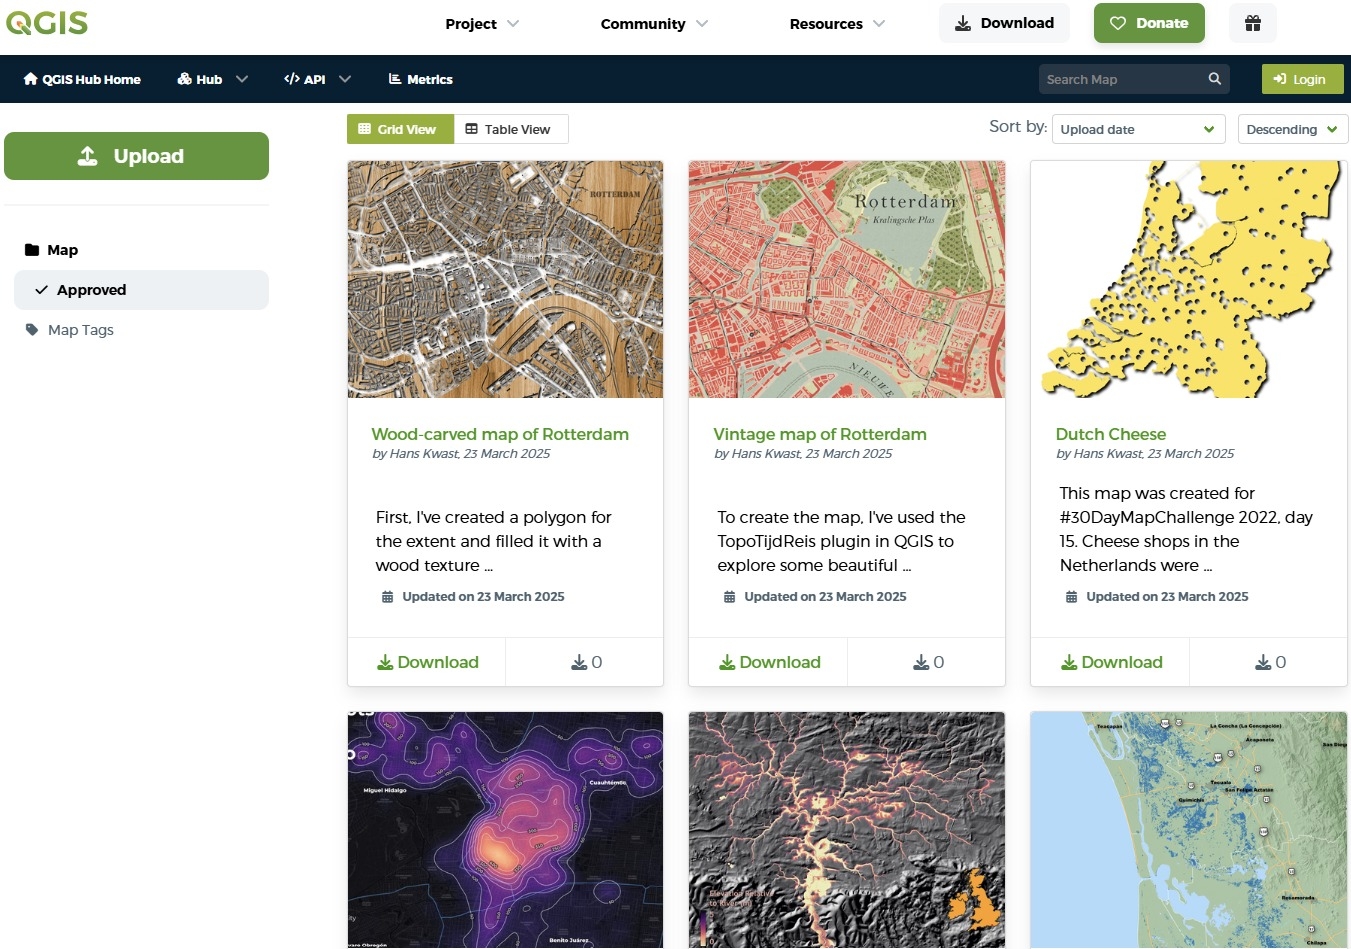1351x949 pixels.
Task: Open the Dutch Cheese title link
Action: click(x=1111, y=434)
